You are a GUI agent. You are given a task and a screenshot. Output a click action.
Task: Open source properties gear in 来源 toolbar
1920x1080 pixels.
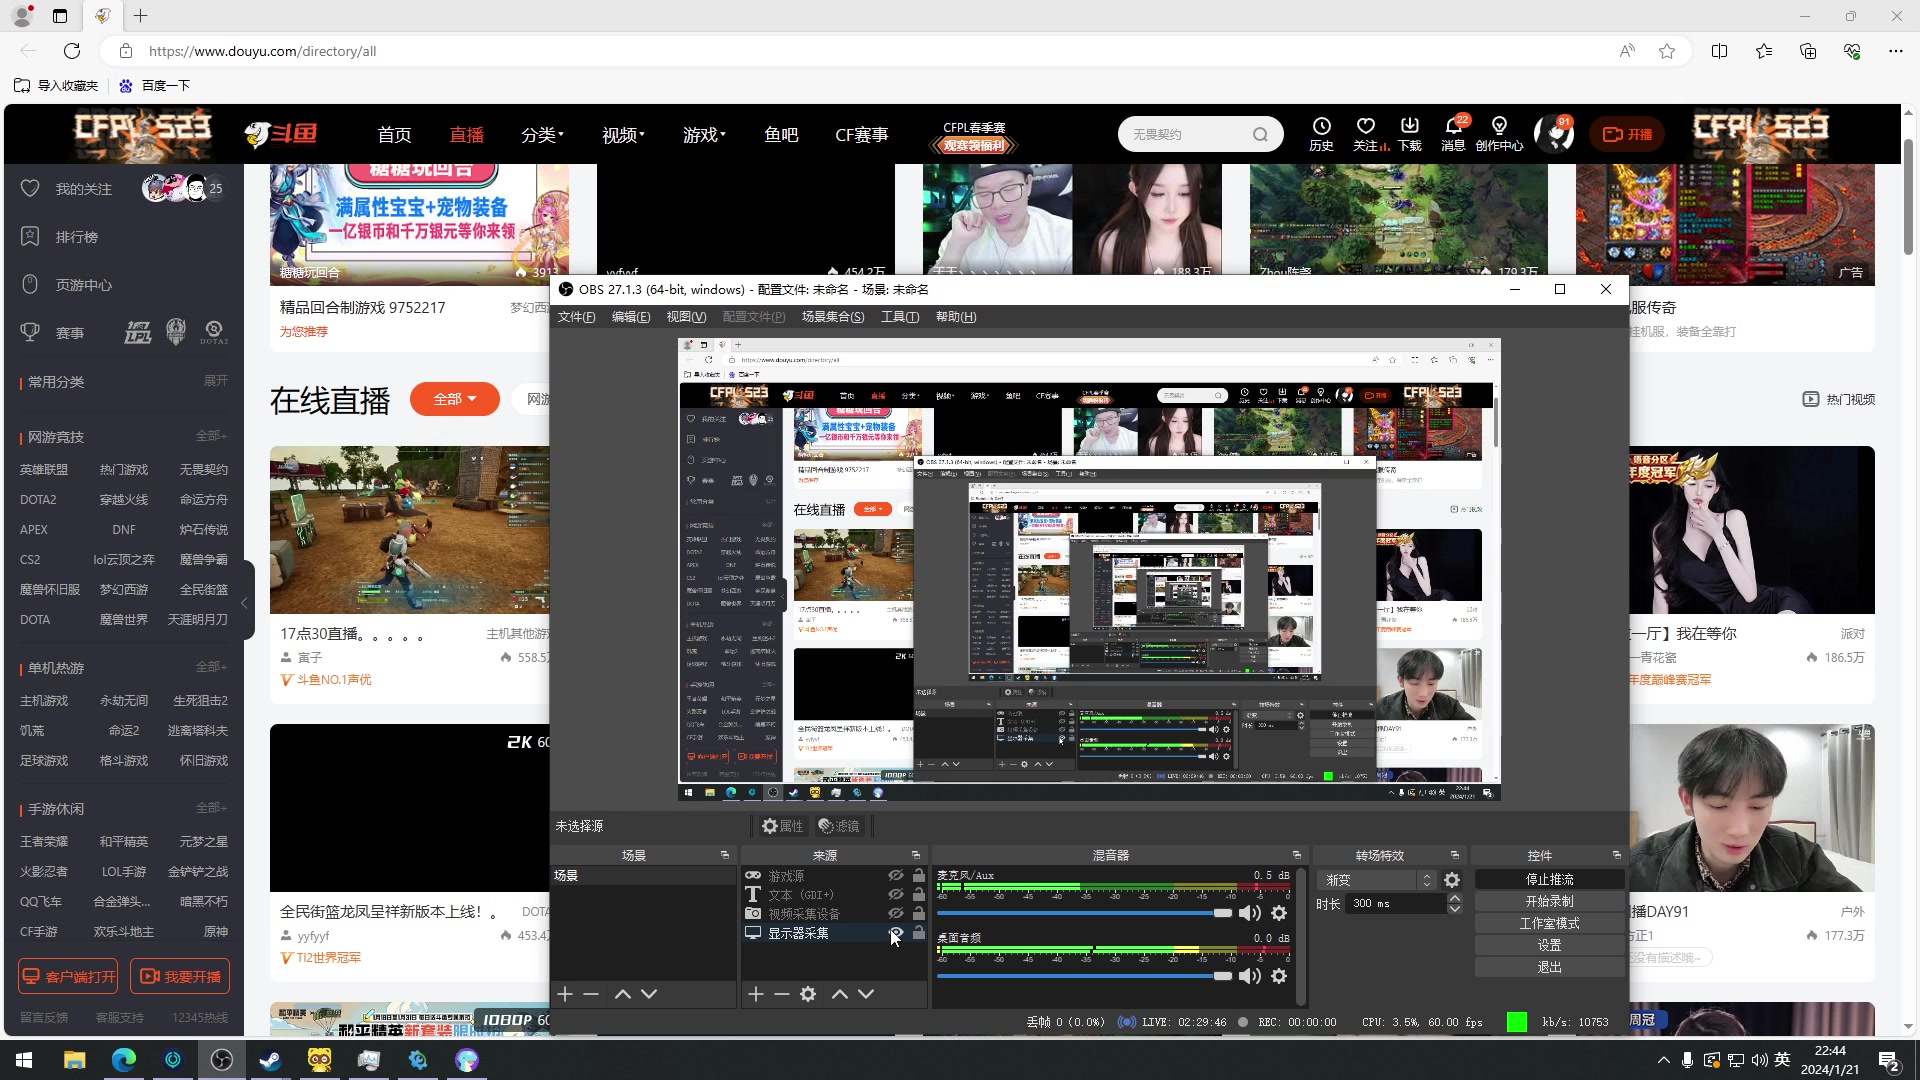[x=808, y=994]
